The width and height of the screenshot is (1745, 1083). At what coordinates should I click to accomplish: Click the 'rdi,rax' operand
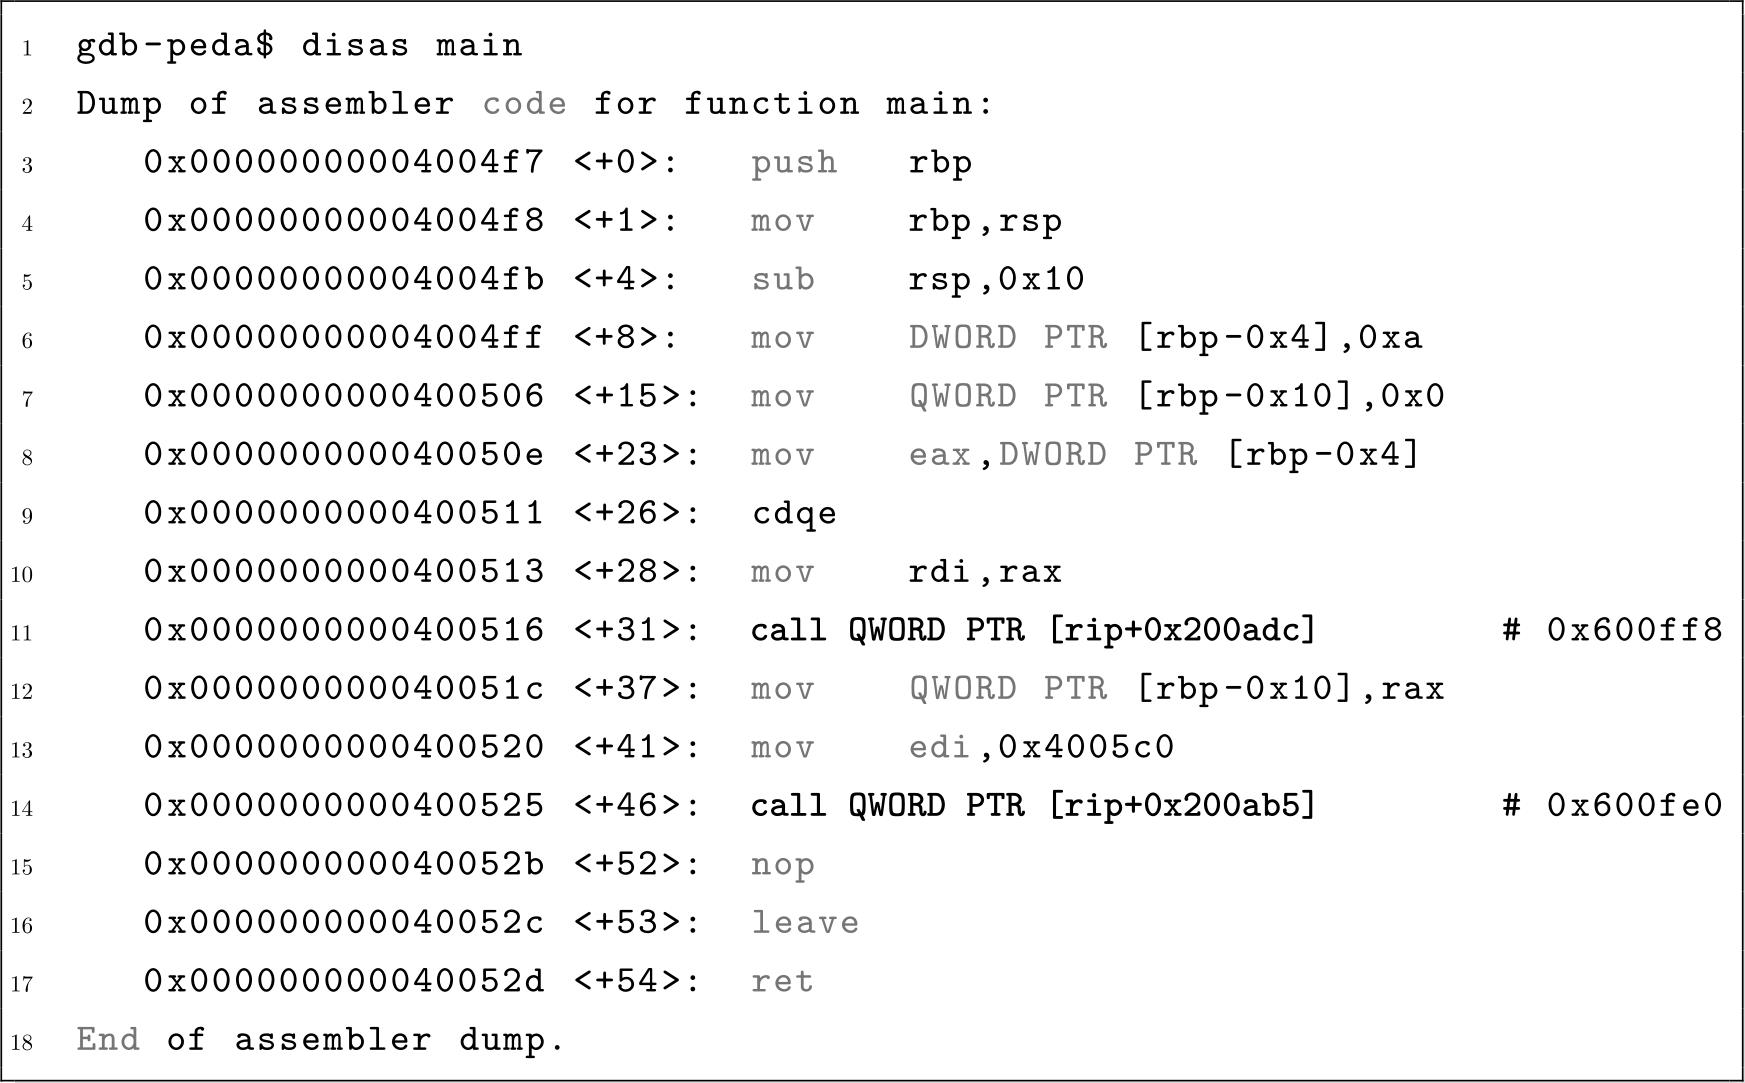985,572
